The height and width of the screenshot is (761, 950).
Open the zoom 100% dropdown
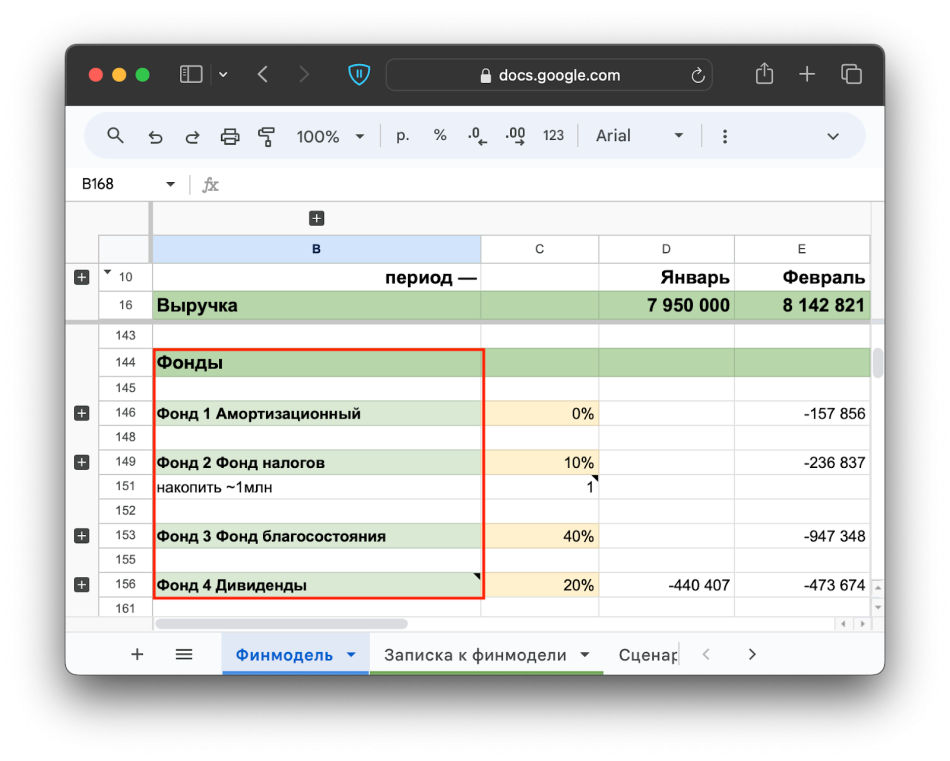pos(330,136)
